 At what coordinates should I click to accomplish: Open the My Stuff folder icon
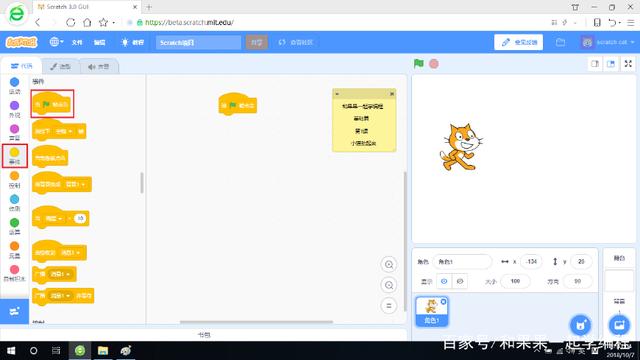pos(560,42)
